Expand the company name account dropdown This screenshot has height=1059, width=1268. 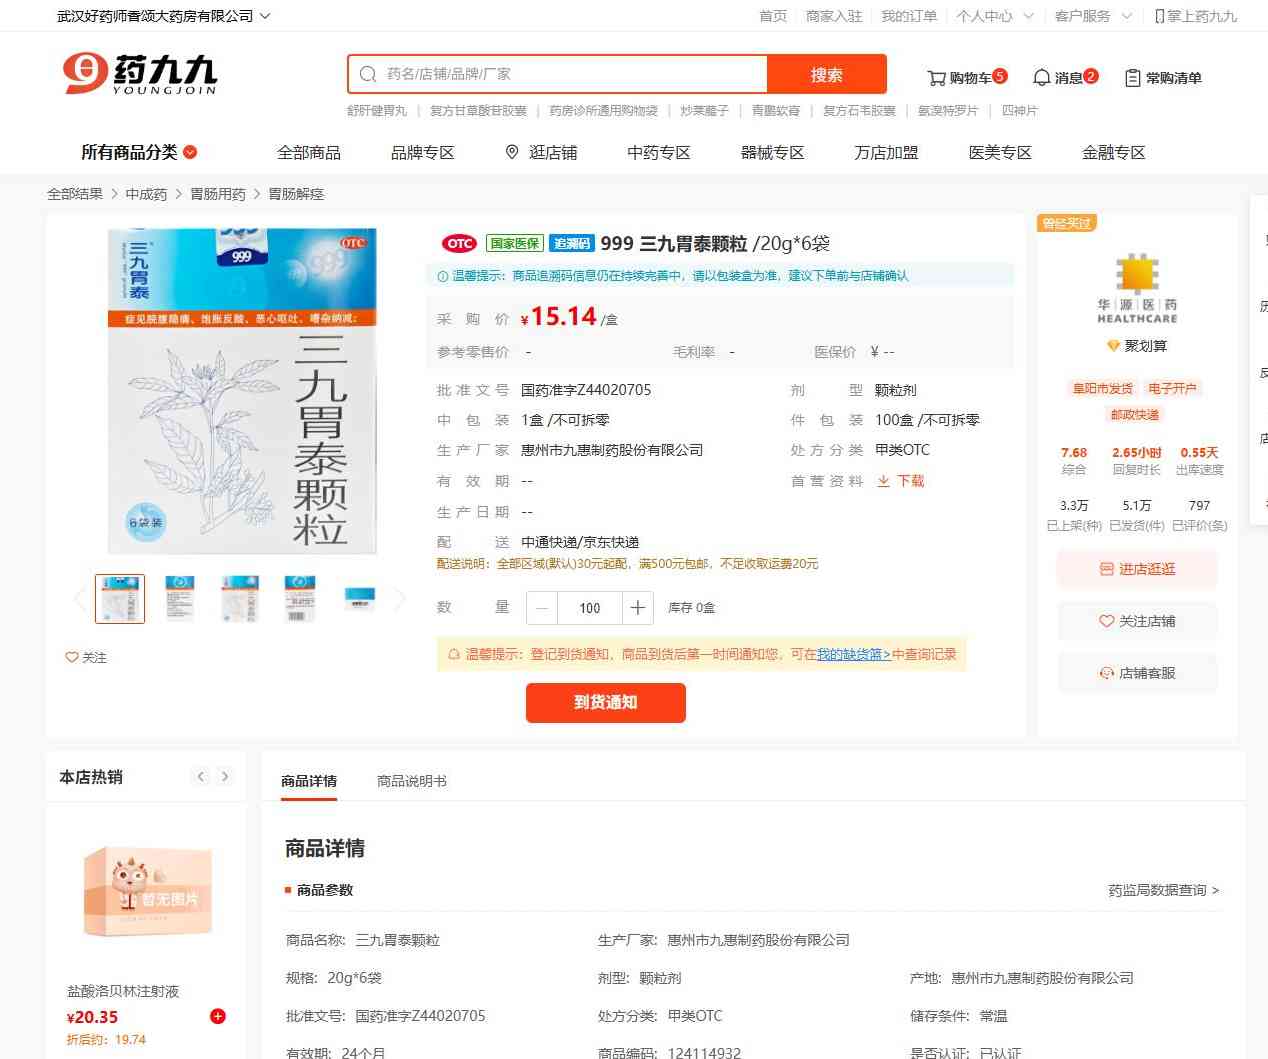click(x=163, y=16)
